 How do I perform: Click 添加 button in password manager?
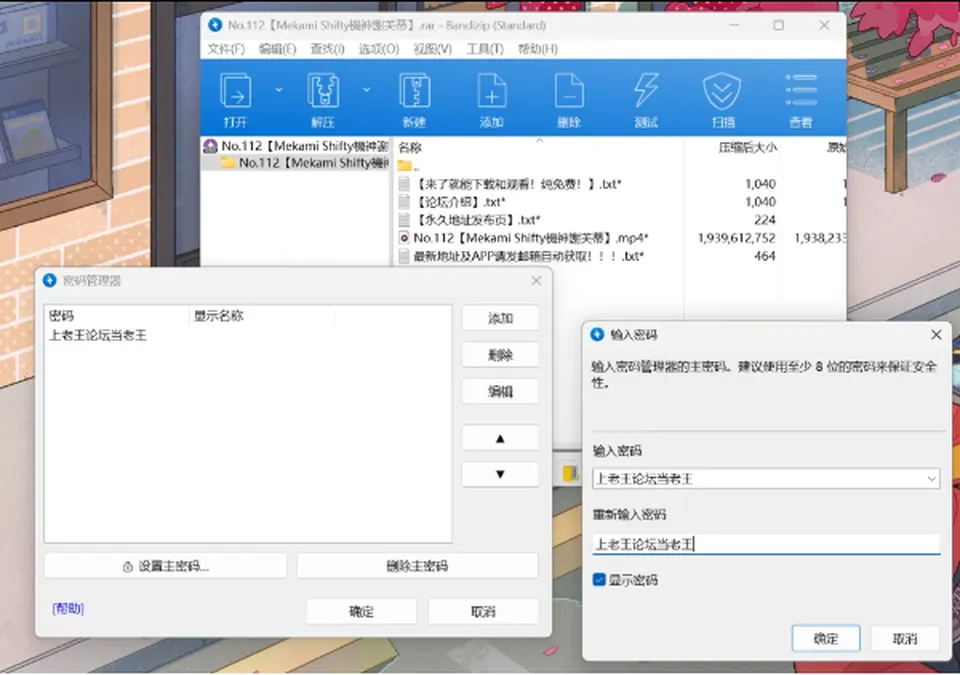(500, 319)
